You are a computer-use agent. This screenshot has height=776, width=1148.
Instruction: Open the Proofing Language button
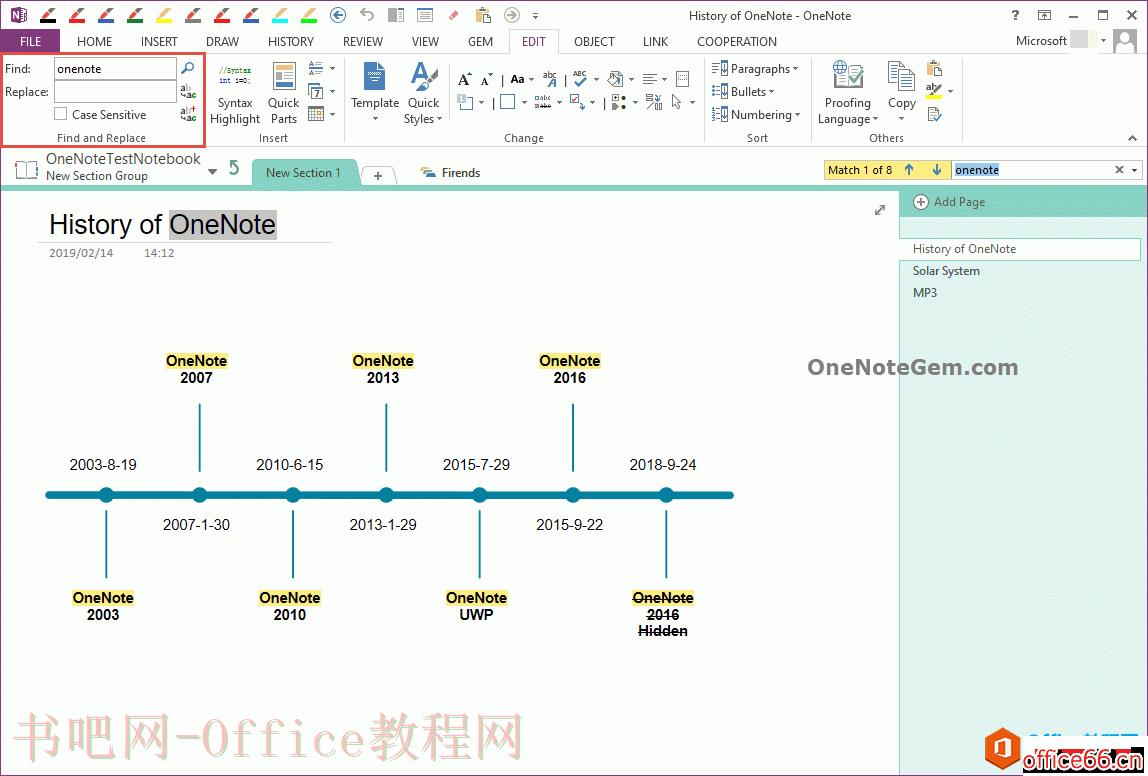pos(847,94)
